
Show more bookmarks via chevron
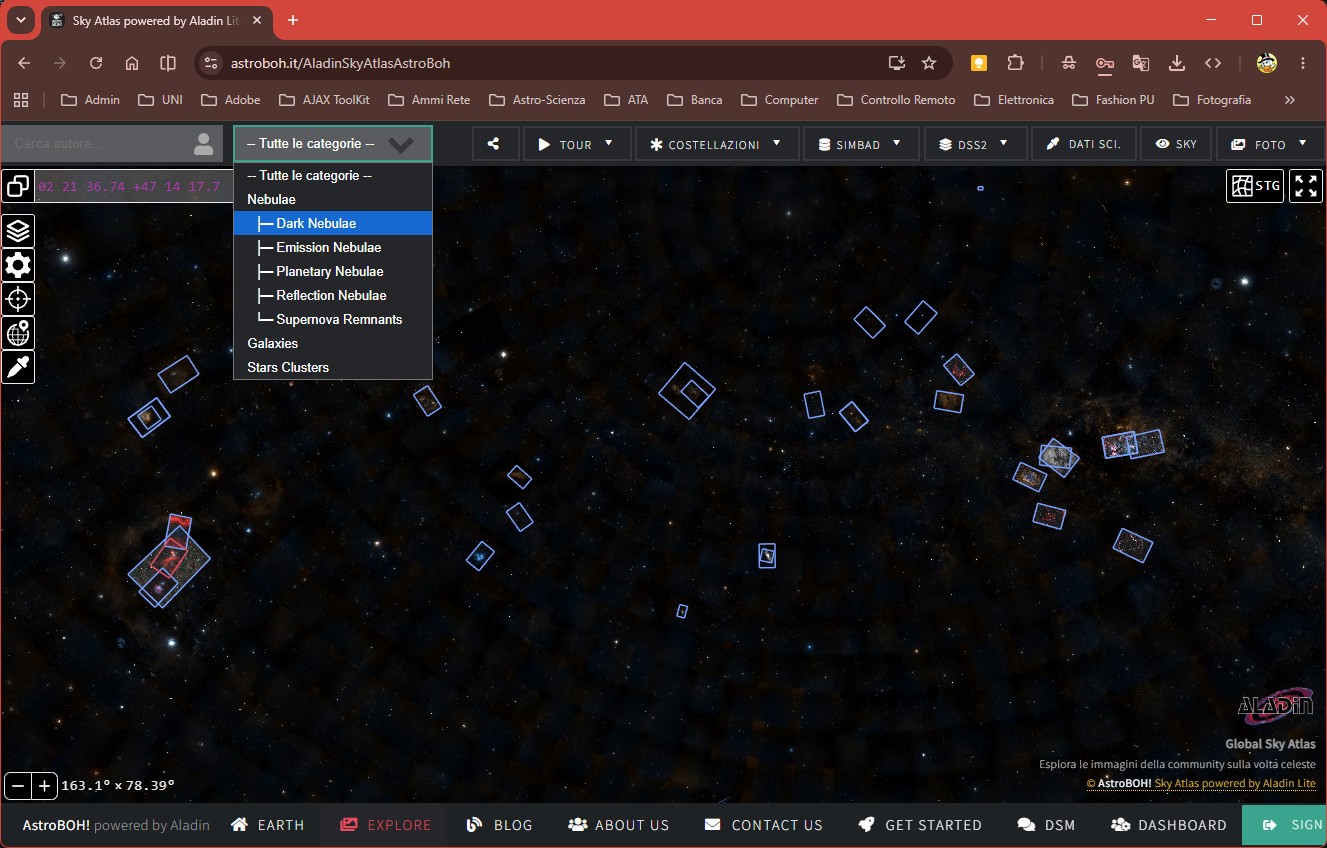pyautogui.click(x=1289, y=100)
